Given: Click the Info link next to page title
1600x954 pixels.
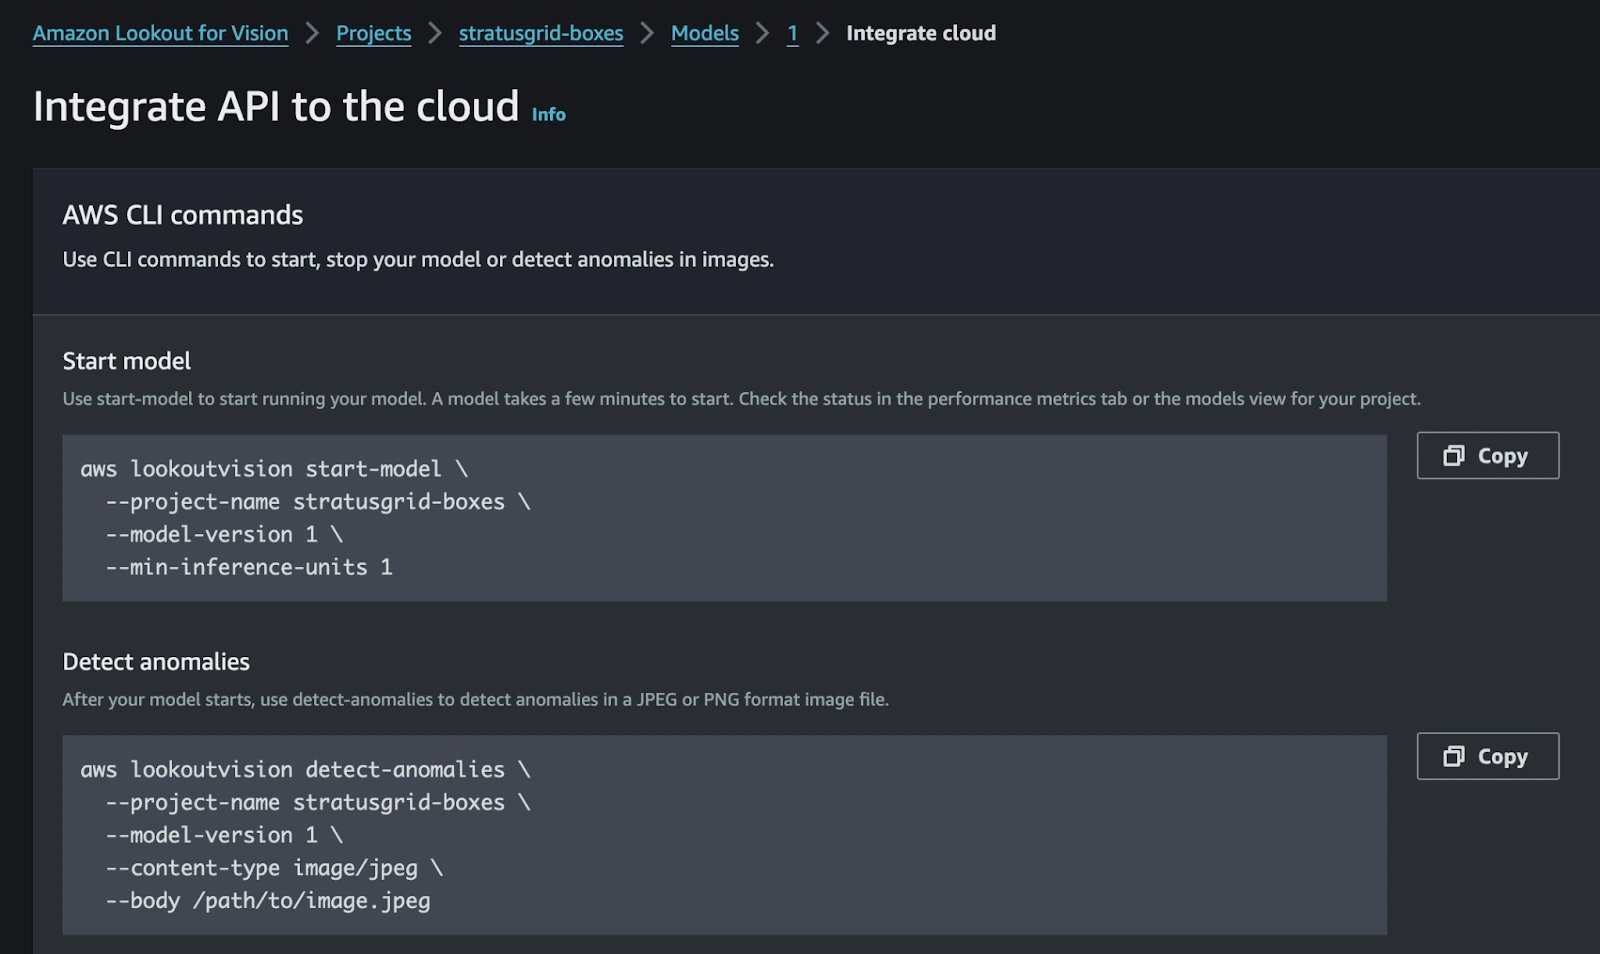Looking at the screenshot, I should pos(549,114).
